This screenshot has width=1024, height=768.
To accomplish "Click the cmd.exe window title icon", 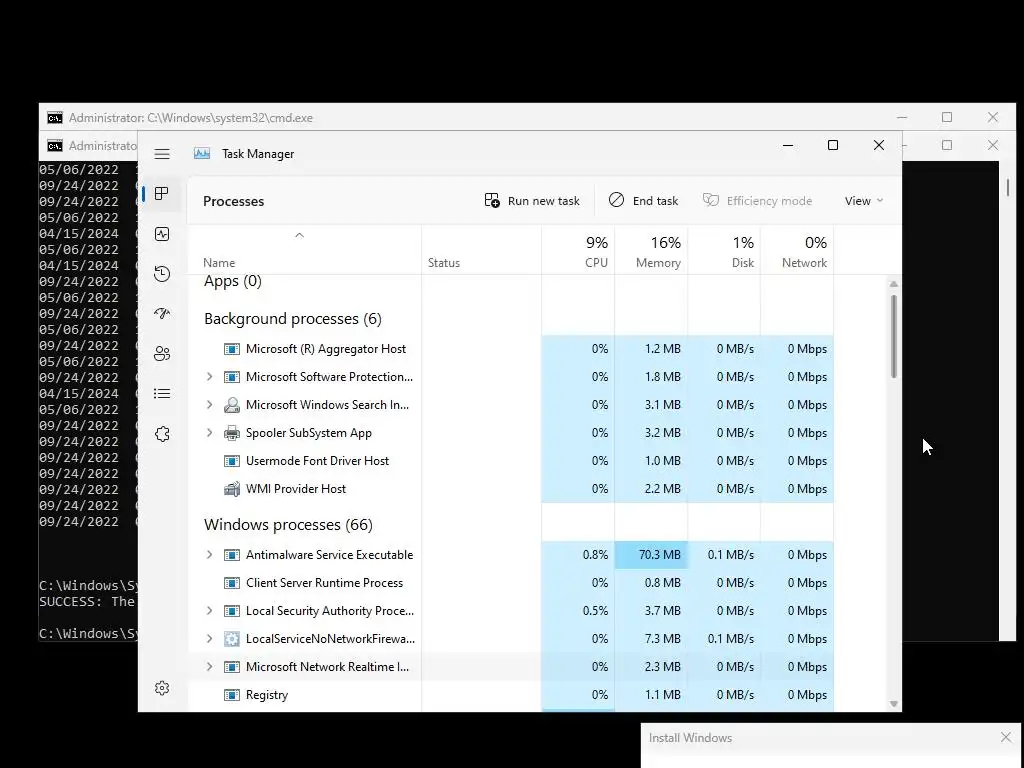I will (55, 118).
